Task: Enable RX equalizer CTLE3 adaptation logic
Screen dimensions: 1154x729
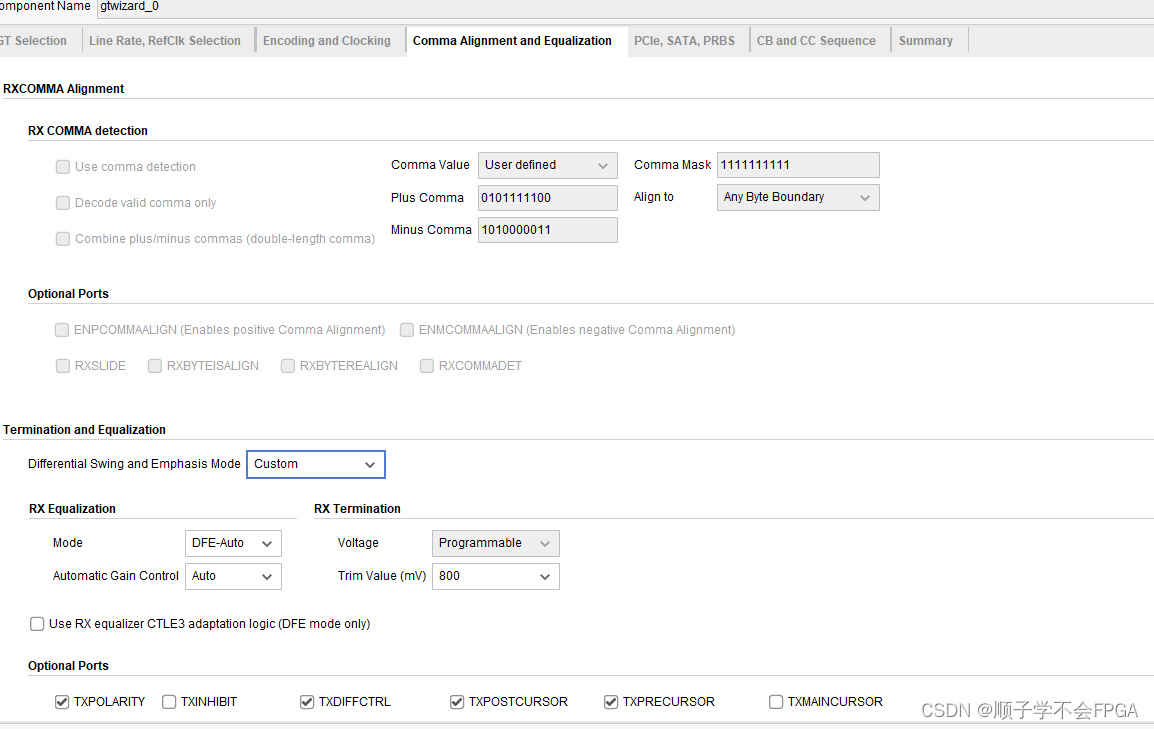Action: pyautogui.click(x=37, y=625)
